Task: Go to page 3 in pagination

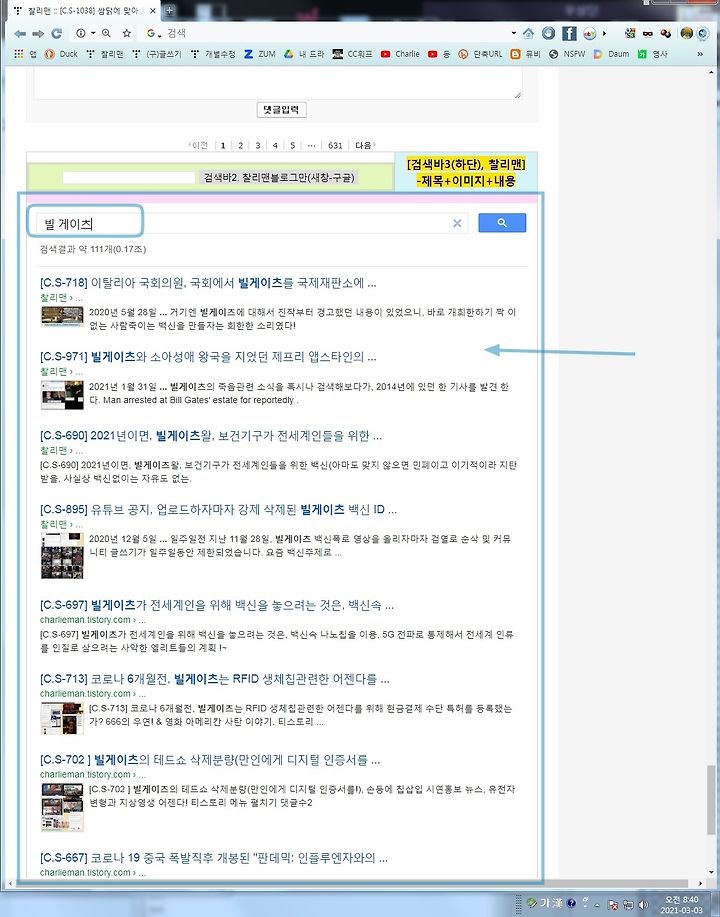Action: [257, 145]
